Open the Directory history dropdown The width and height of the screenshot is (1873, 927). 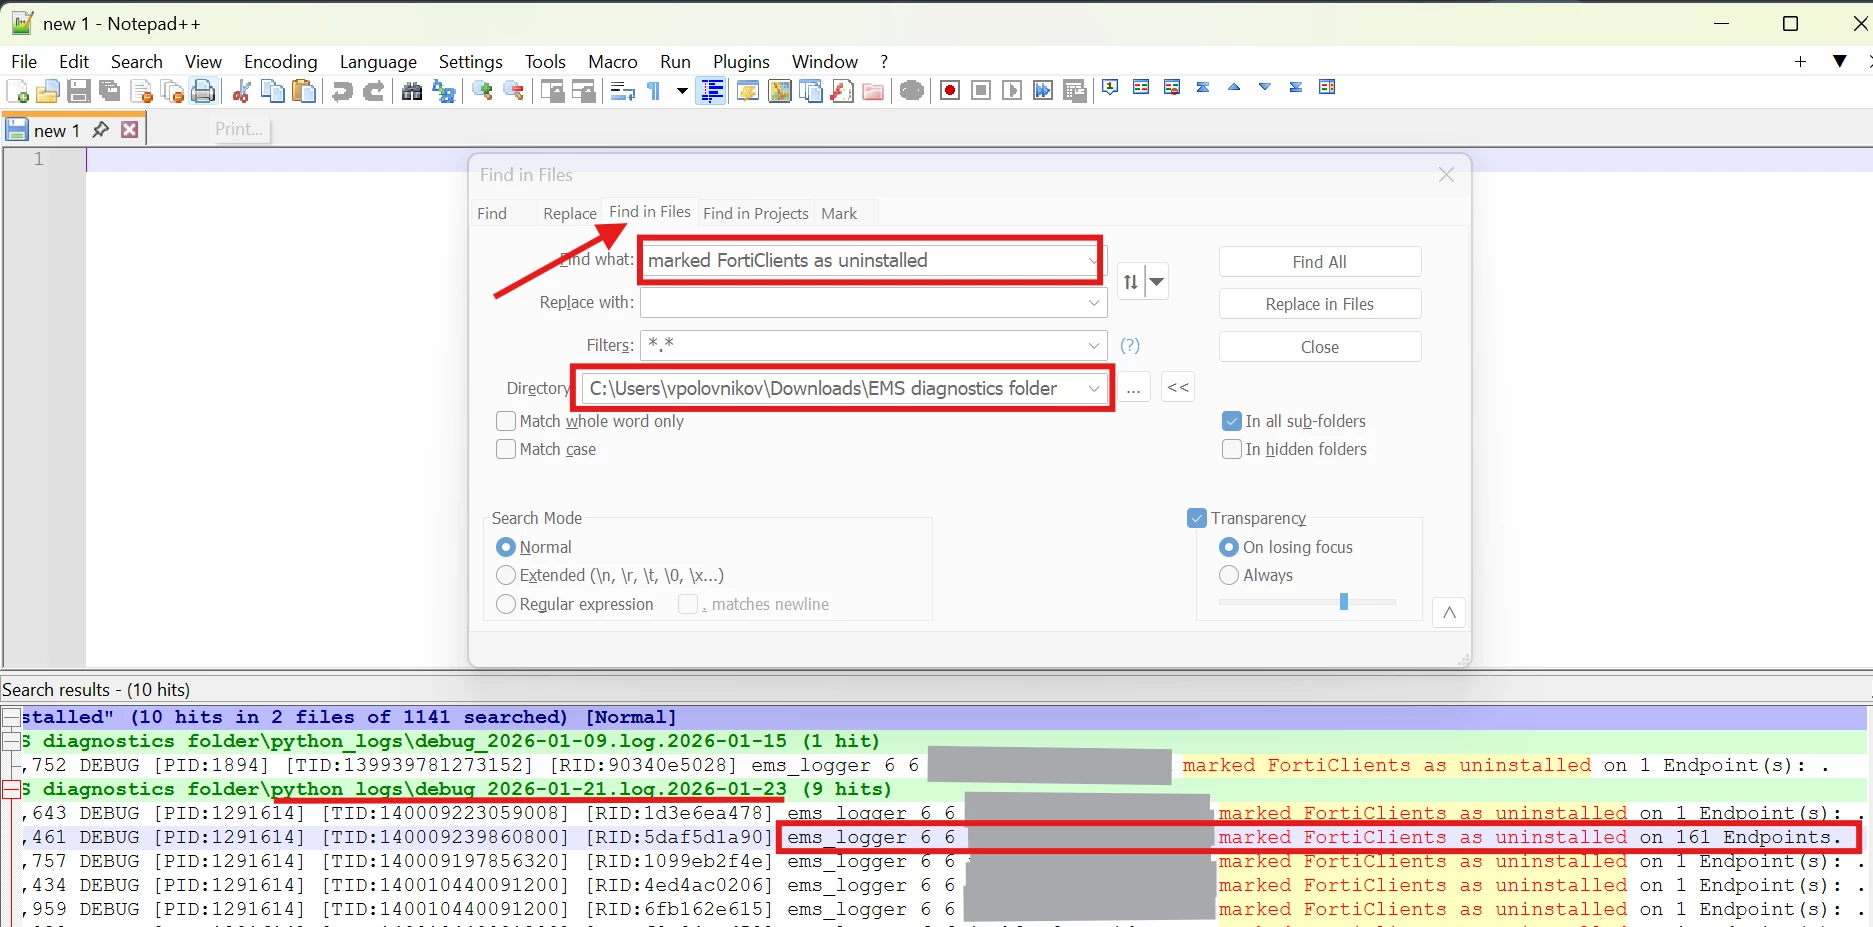click(x=1094, y=388)
